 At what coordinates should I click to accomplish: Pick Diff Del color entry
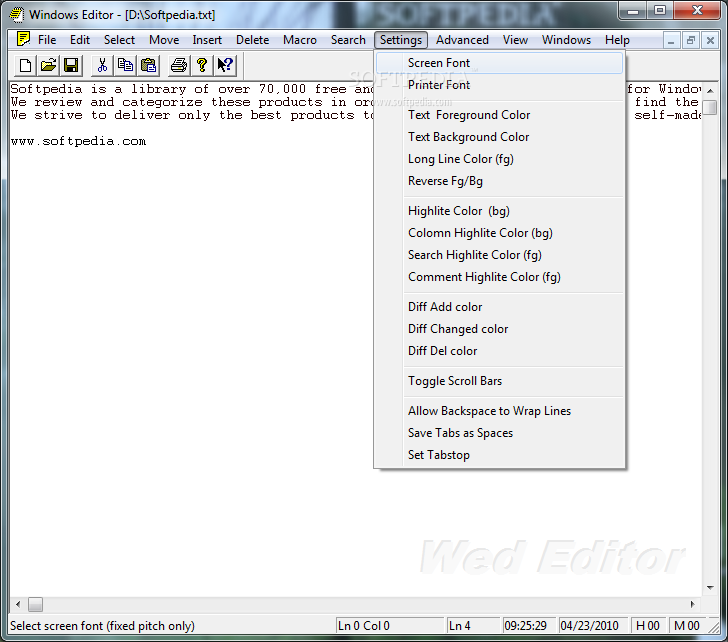[x=499, y=351]
